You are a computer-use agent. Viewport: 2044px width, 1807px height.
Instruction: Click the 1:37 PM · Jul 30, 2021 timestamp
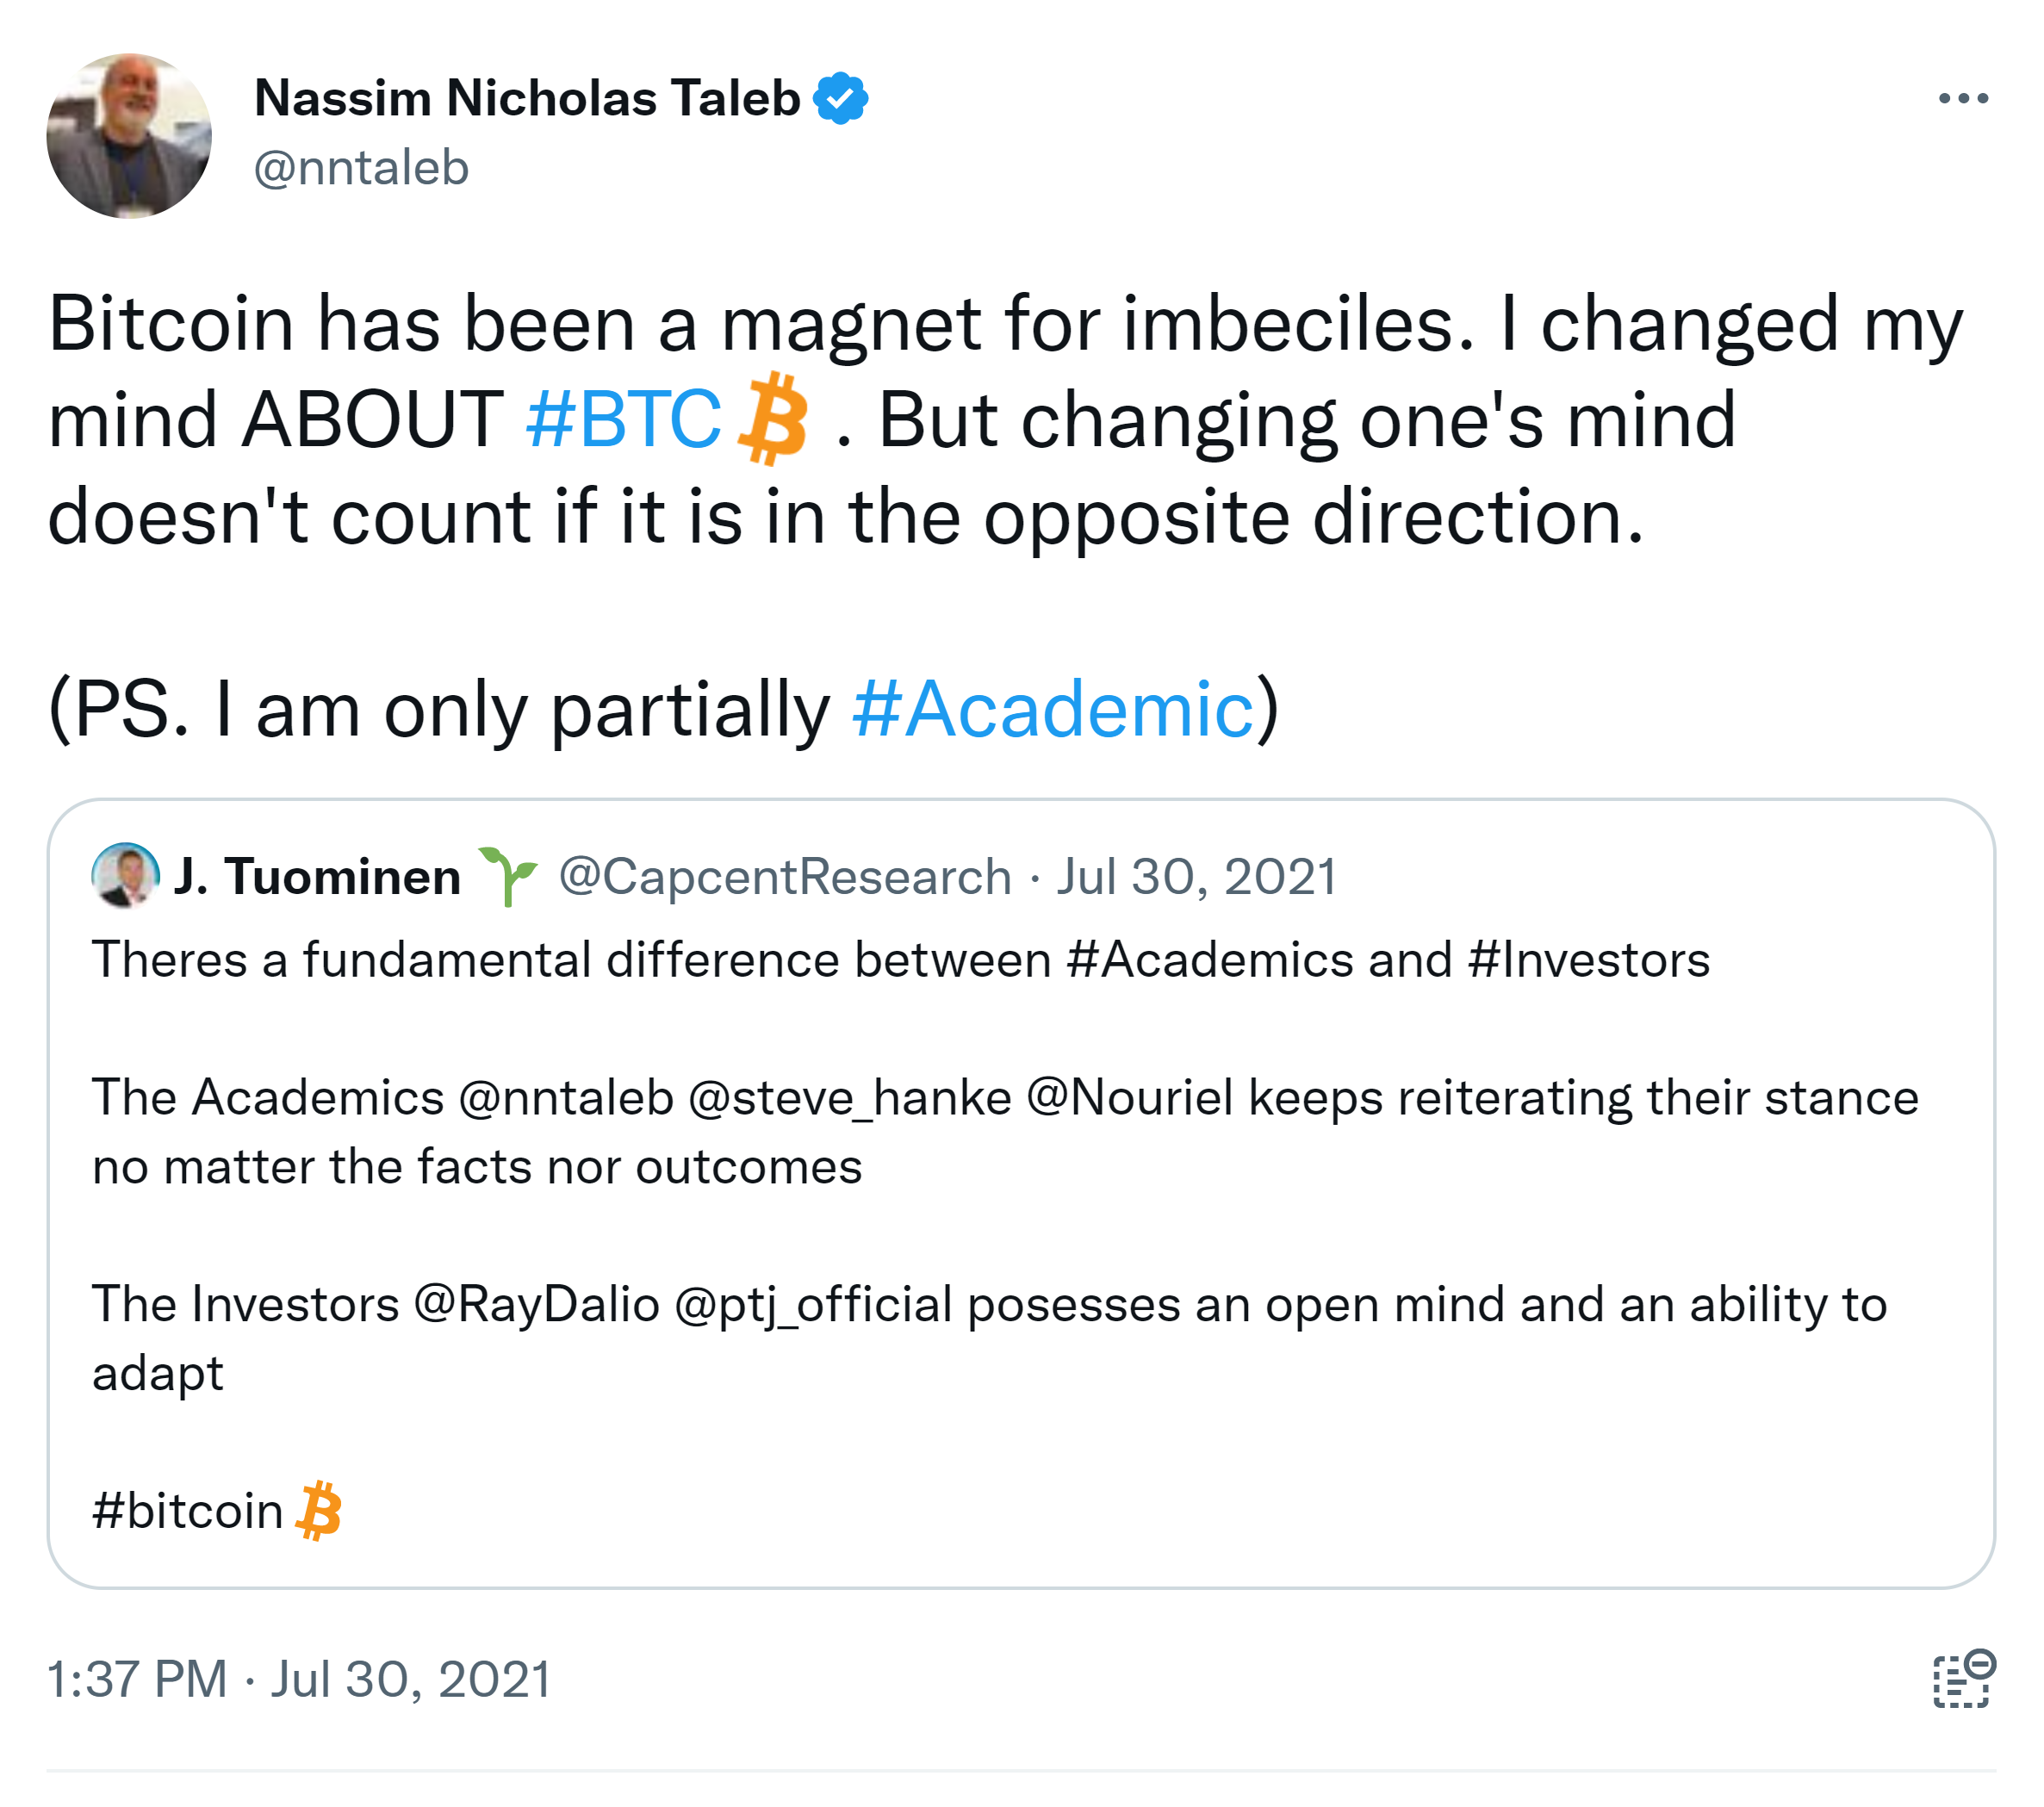pyautogui.click(x=299, y=1679)
